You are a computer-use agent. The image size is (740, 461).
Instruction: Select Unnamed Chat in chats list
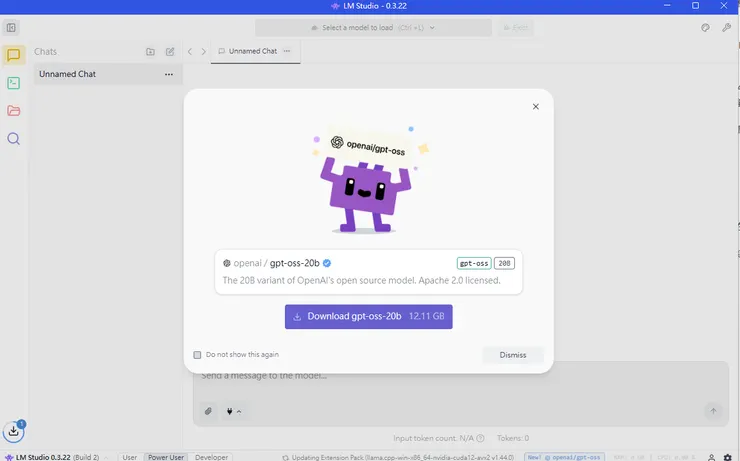108,74
